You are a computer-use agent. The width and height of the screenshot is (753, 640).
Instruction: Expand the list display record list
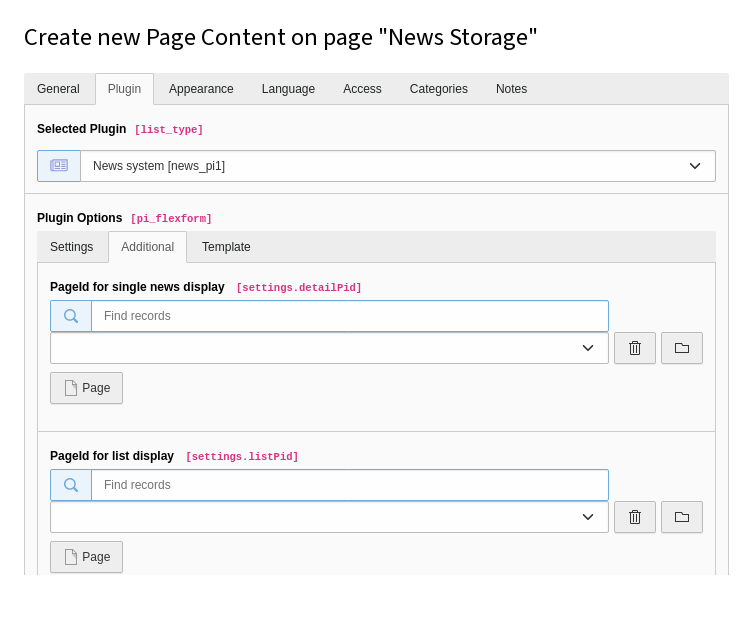coord(329,517)
